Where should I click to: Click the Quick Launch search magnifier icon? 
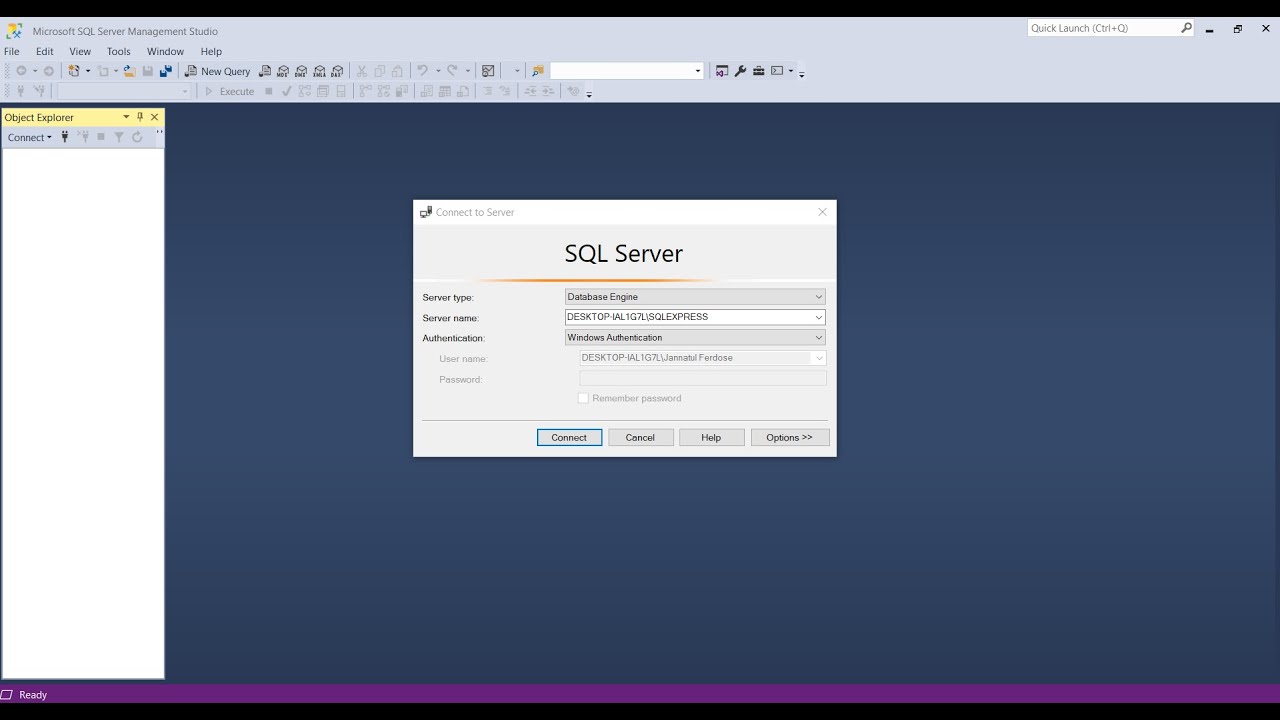(1186, 28)
